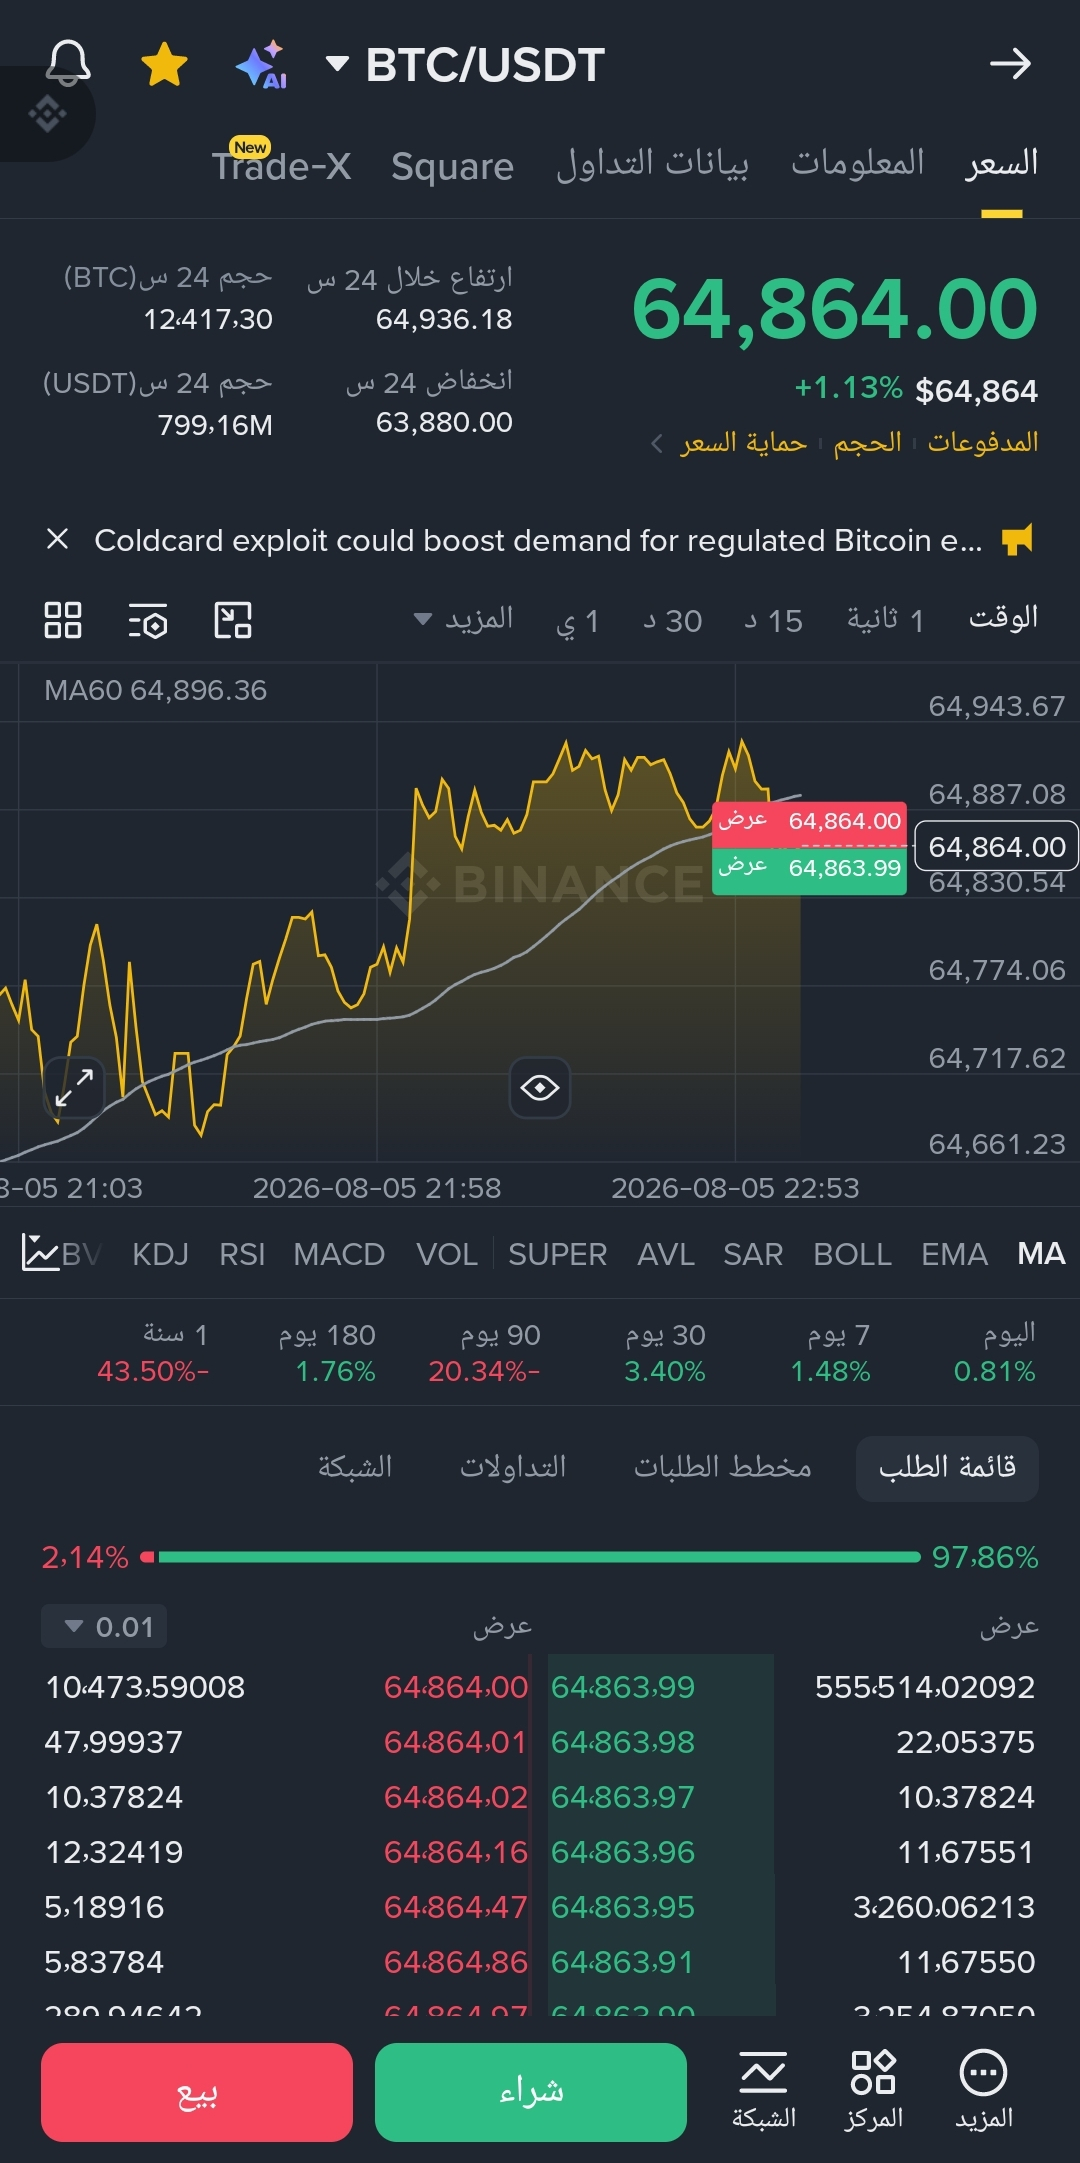The width and height of the screenshot is (1080, 2163).
Task: Expand the BTC/USDT pair selector dropdown
Action: [465, 65]
